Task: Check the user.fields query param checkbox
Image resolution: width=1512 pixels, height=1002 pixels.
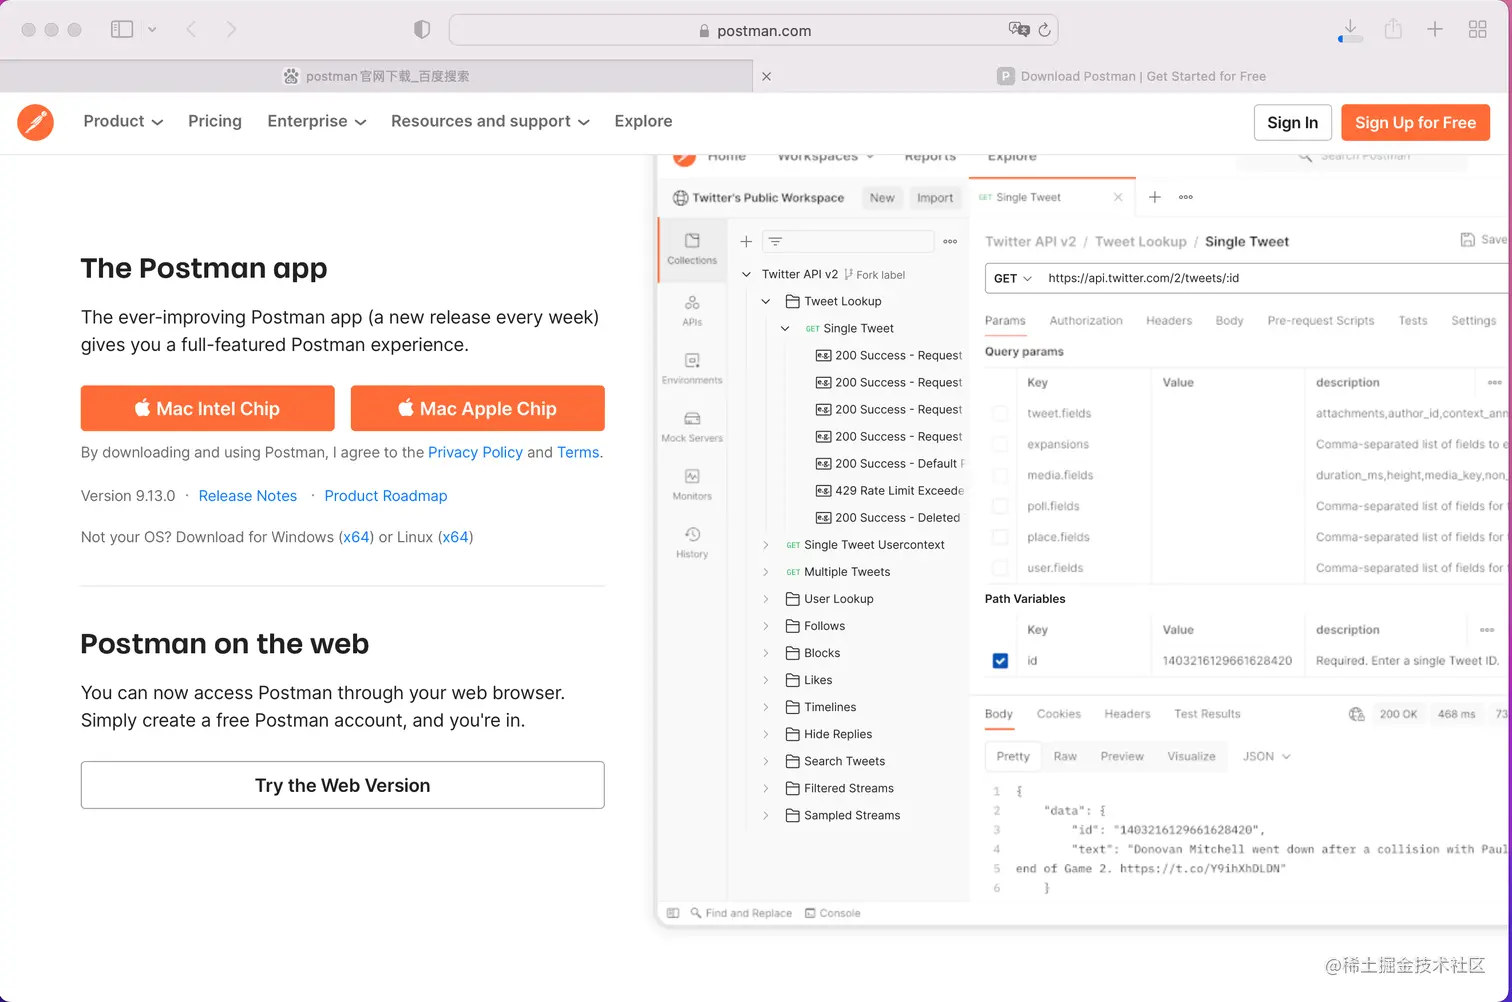Action: 1000,568
